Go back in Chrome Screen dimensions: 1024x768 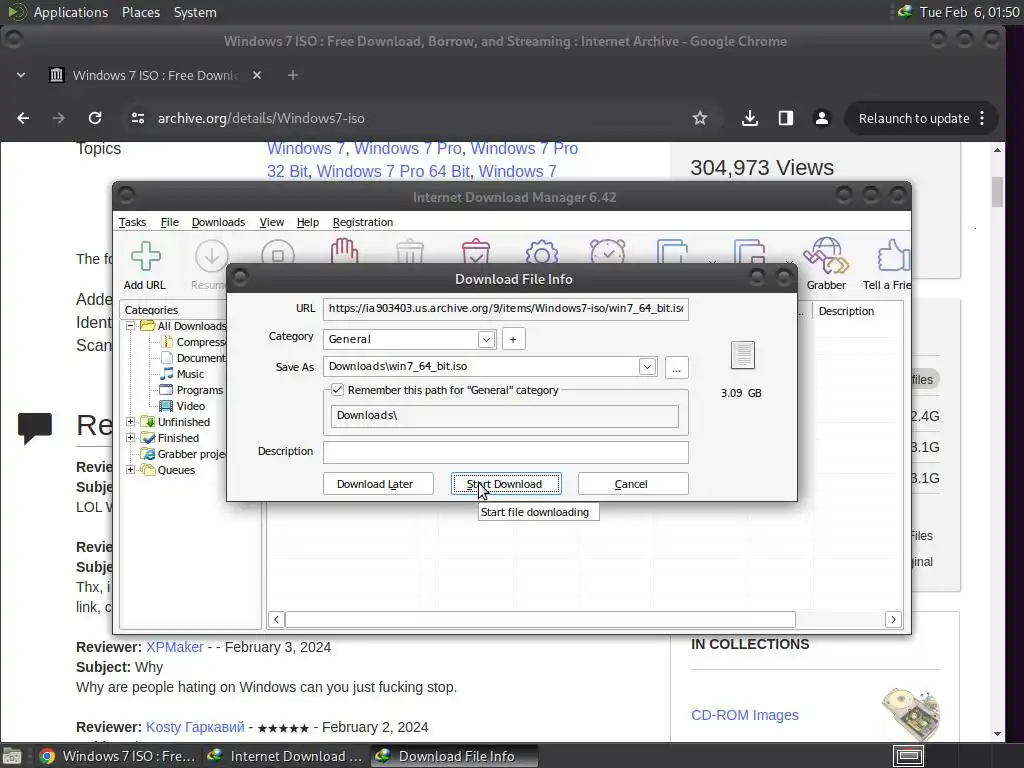click(x=24, y=118)
